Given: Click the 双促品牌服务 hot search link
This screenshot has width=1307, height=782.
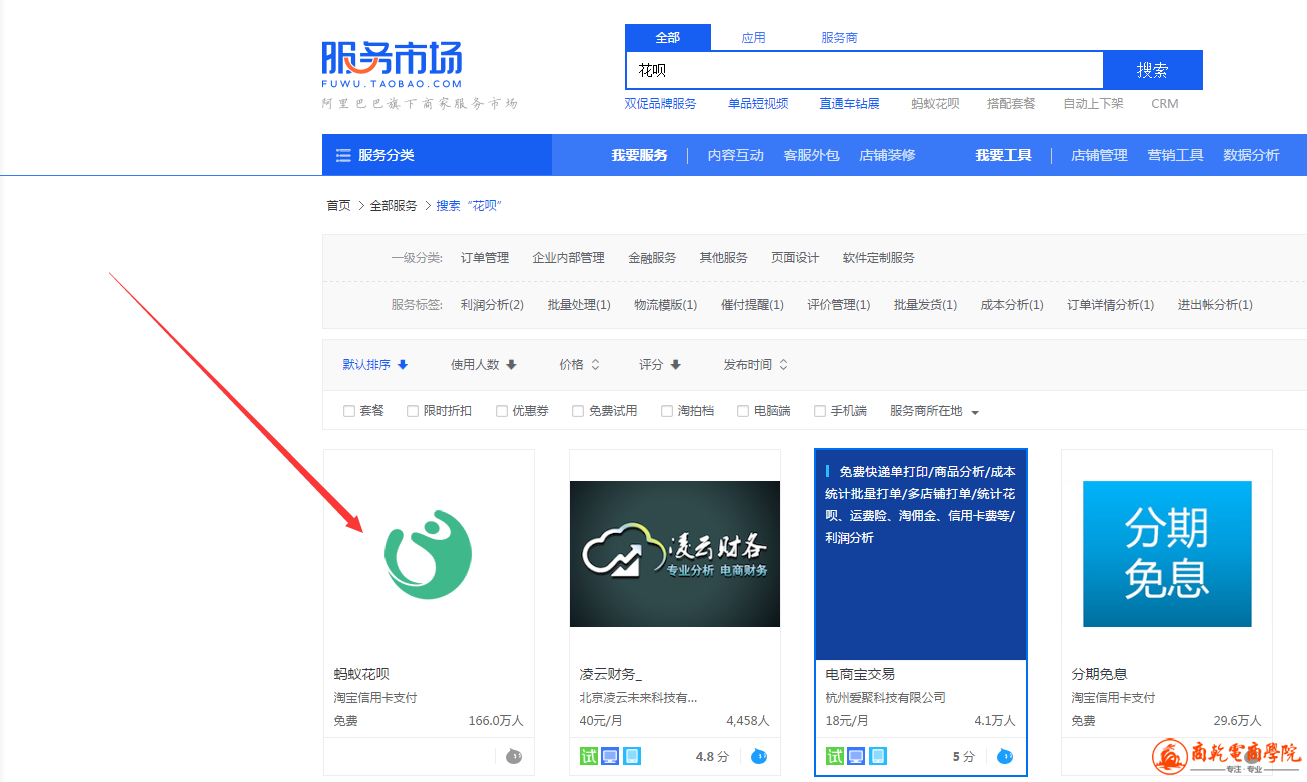Looking at the screenshot, I should click(x=661, y=103).
